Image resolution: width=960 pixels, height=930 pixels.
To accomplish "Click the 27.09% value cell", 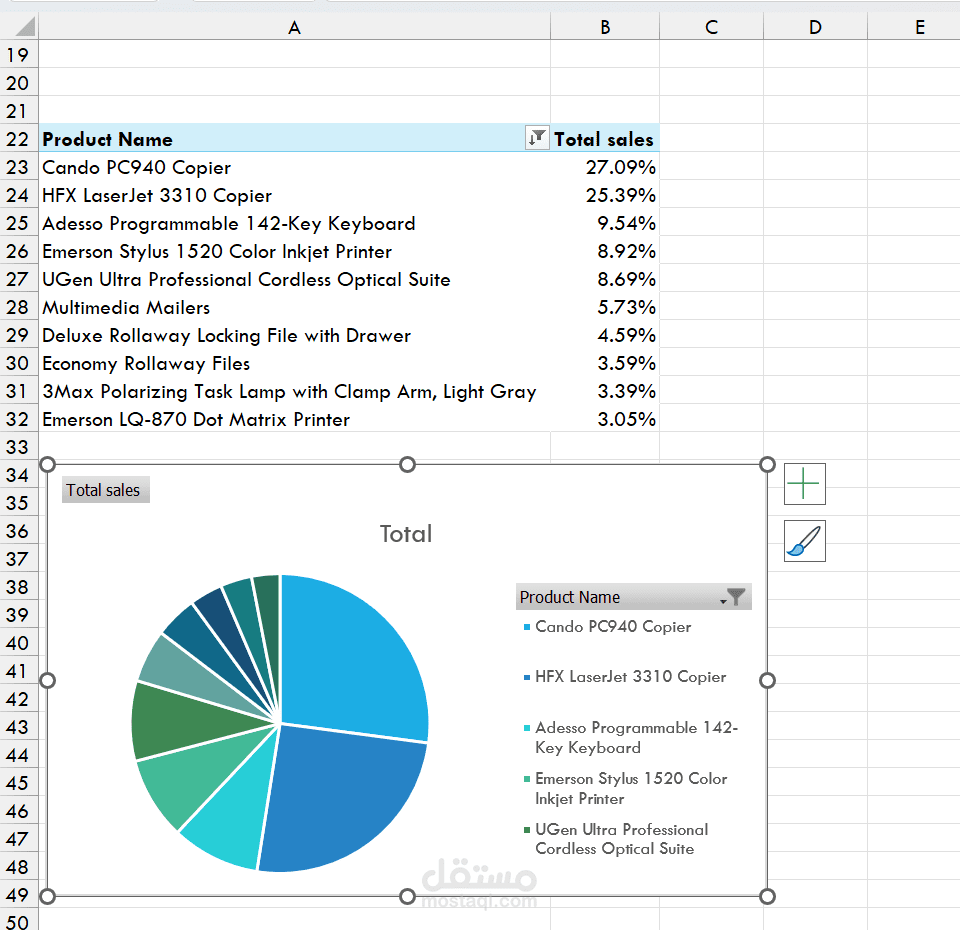I will (x=605, y=167).
